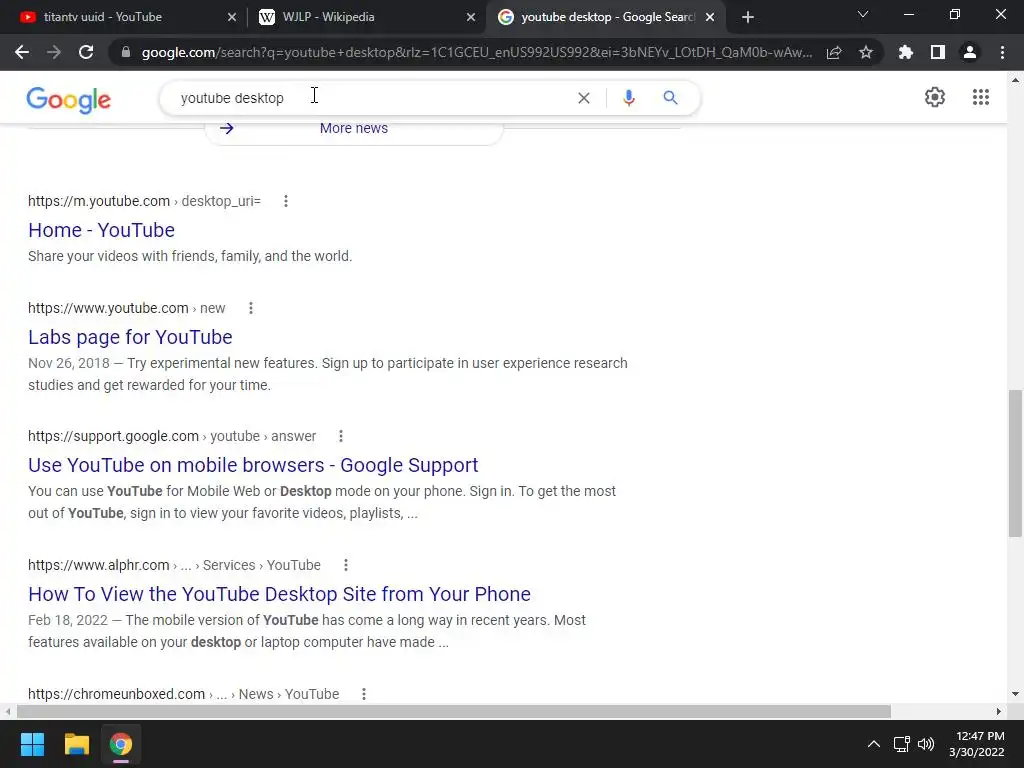The height and width of the screenshot is (768, 1024).
Task: Open options for support.google.com result
Action: pos(341,436)
